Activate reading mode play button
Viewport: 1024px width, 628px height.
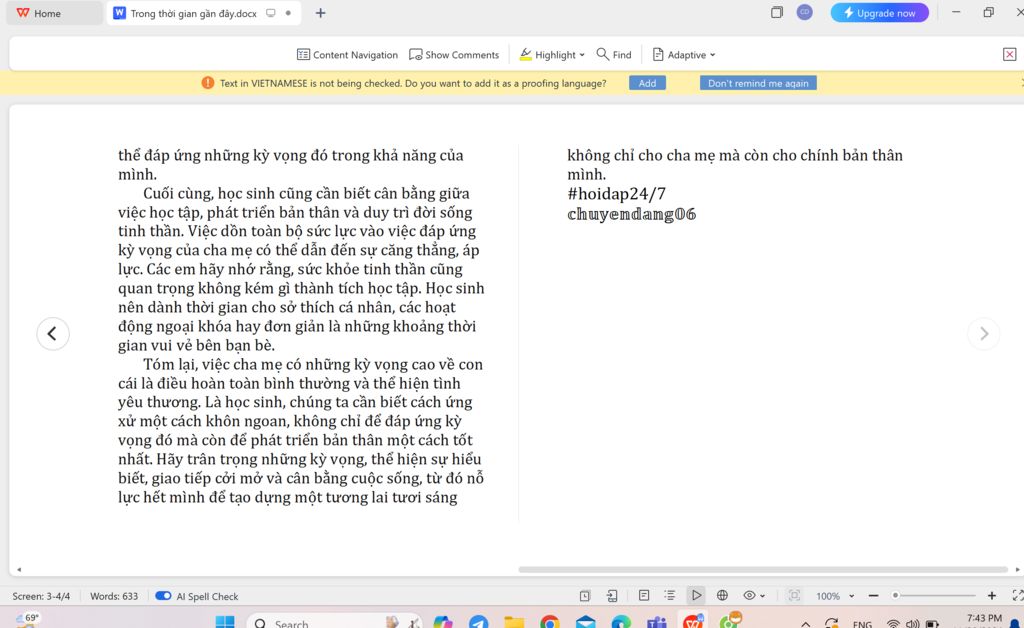(696, 596)
